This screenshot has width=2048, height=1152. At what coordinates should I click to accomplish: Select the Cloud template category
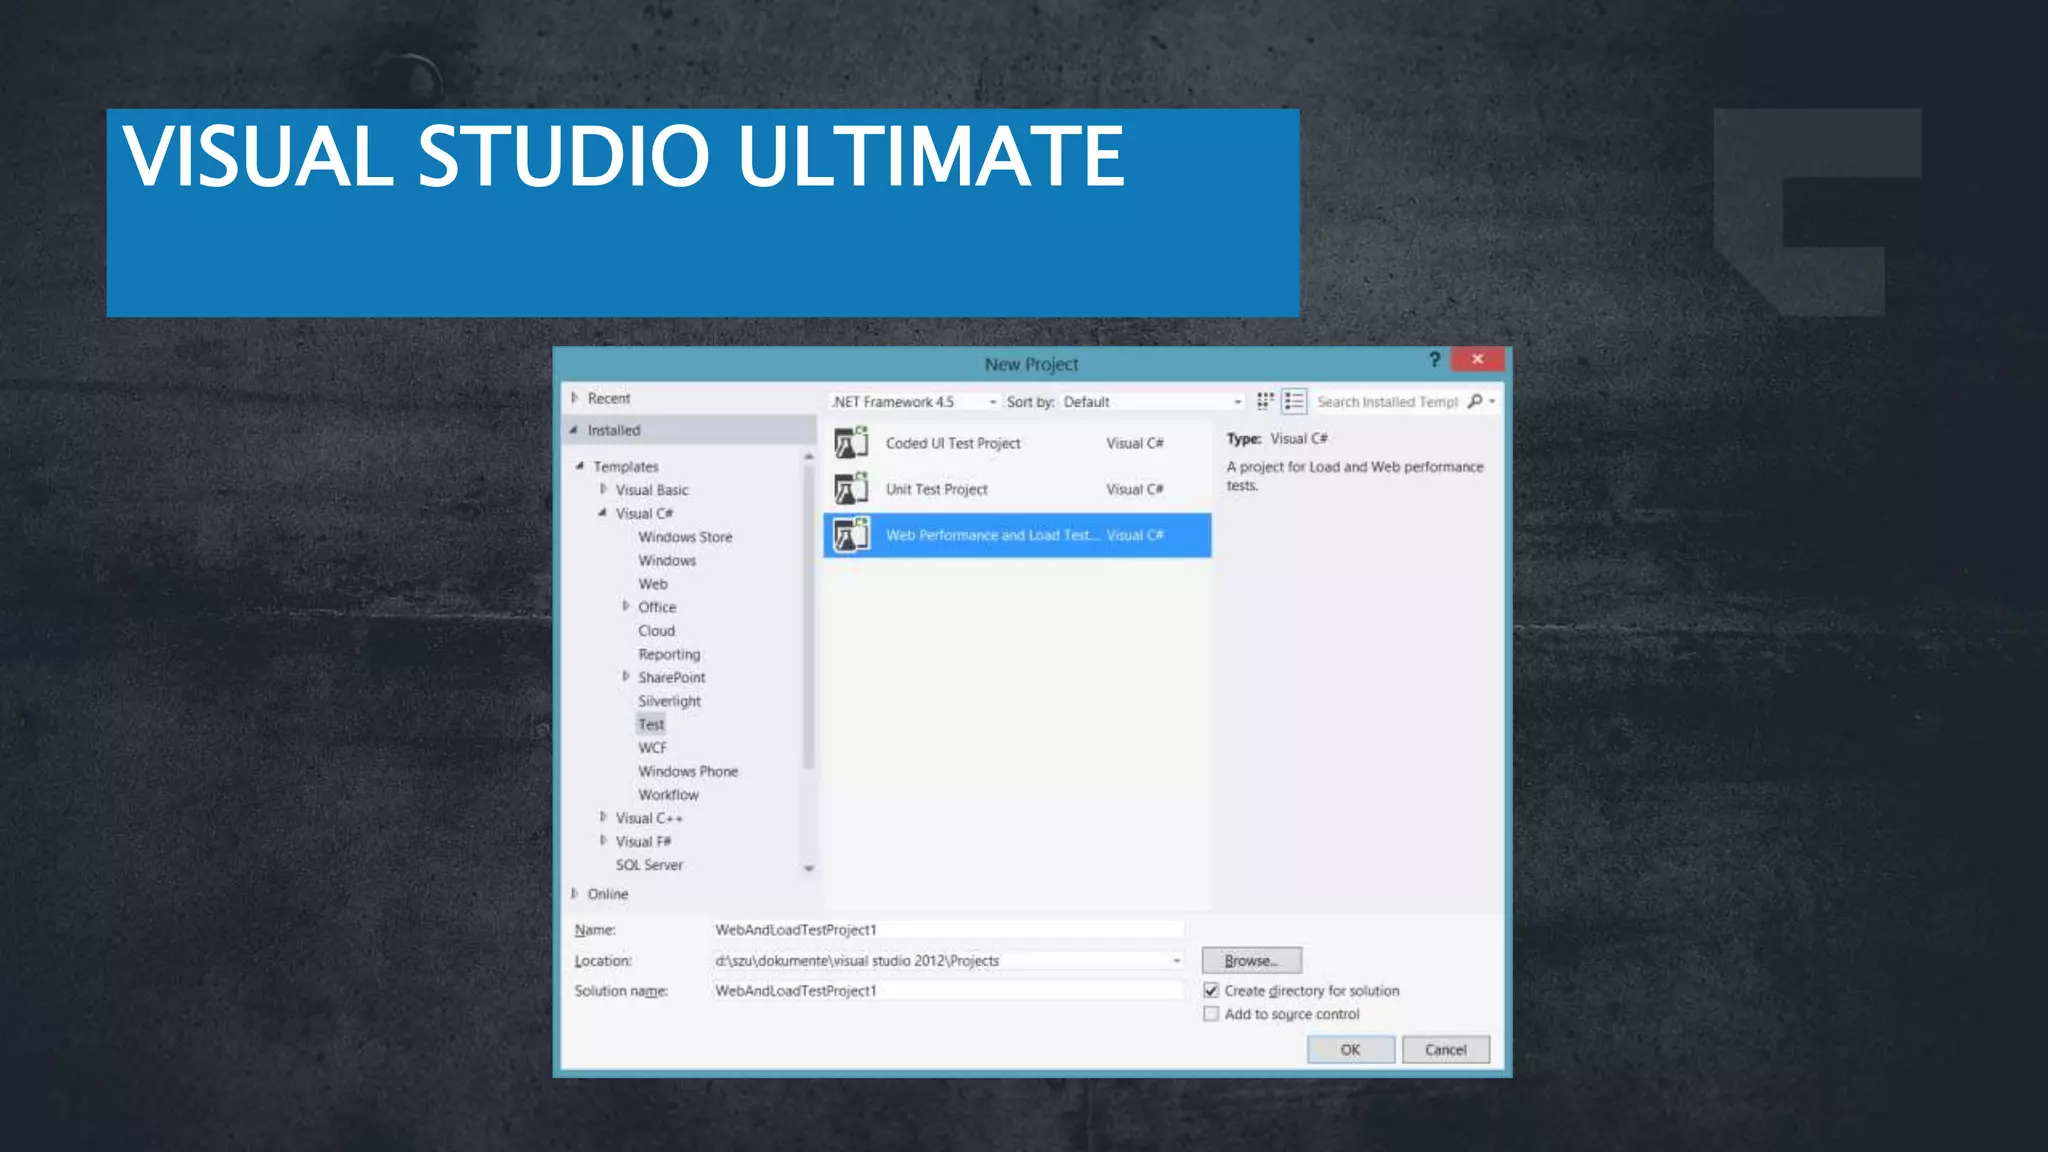tap(656, 631)
